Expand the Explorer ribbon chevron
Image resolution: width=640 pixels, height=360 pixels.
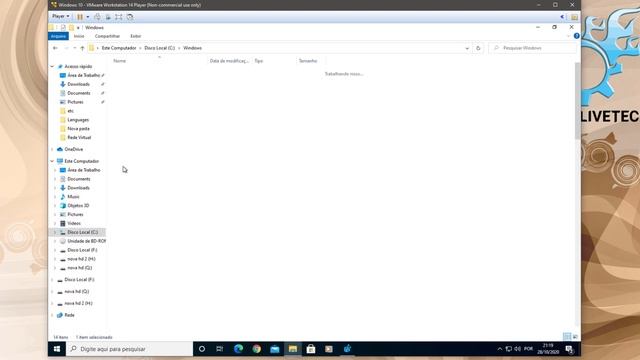[x=568, y=36]
